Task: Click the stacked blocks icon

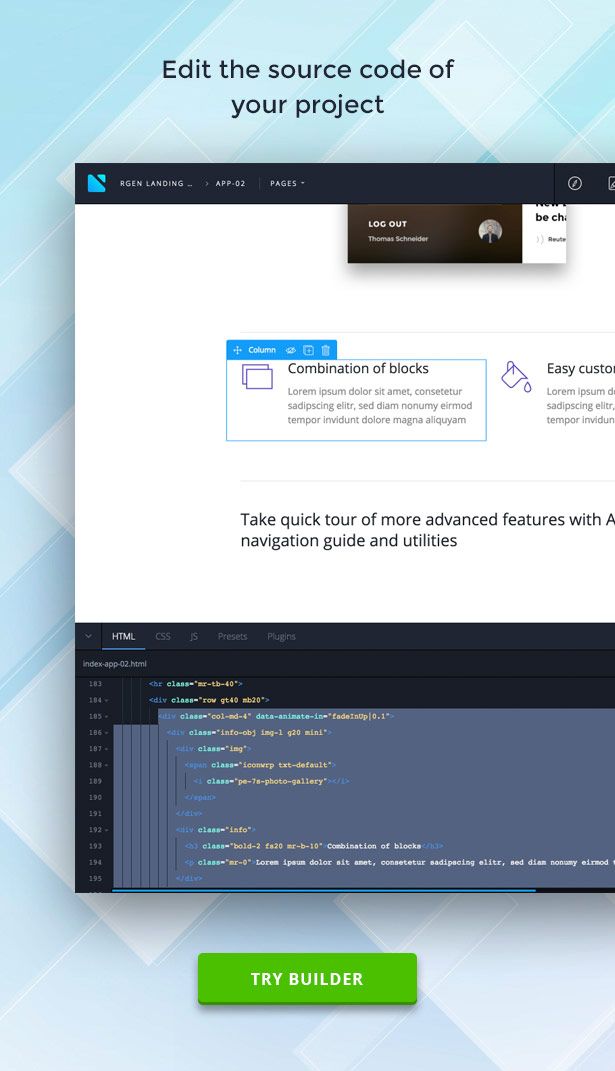Action: (257, 376)
